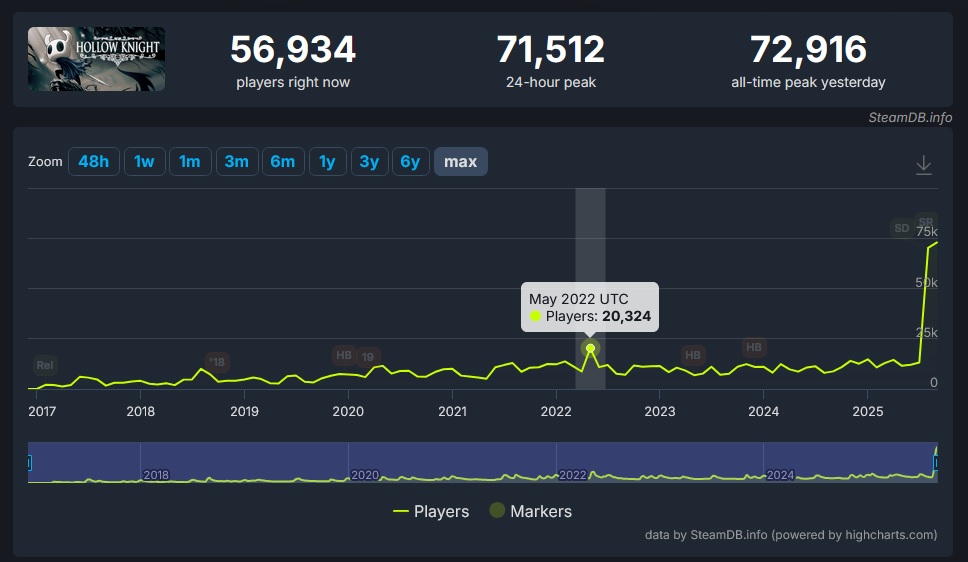This screenshot has height=562, width=968.
Task: Click the 2022 label in navigator
Action: click(x=572, y=475)
